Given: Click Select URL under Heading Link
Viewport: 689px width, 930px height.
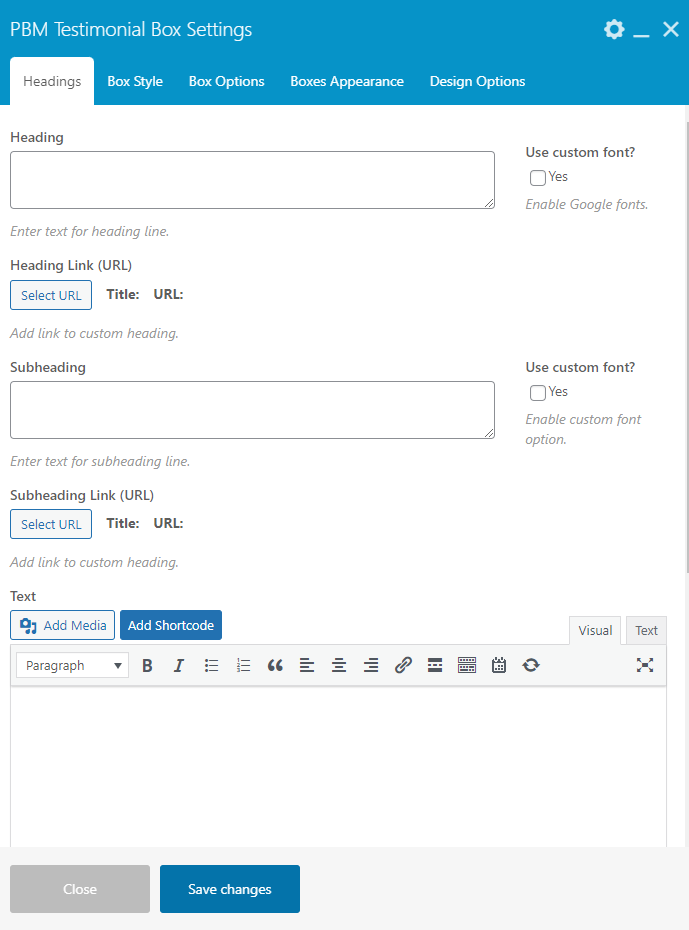Looking at the screenshot, I should [x=51, y=295].
